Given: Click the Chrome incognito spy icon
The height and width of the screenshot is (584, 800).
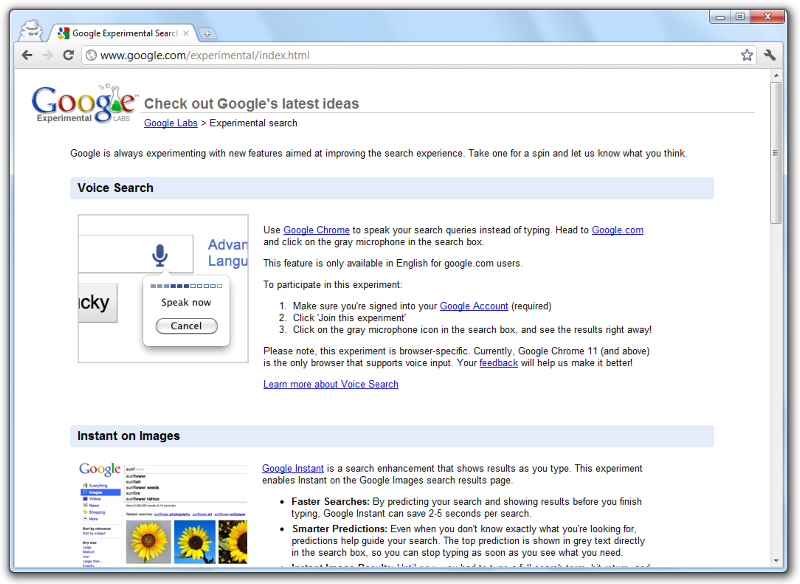Looking at the screenshot, I should (x=32, y=31).
